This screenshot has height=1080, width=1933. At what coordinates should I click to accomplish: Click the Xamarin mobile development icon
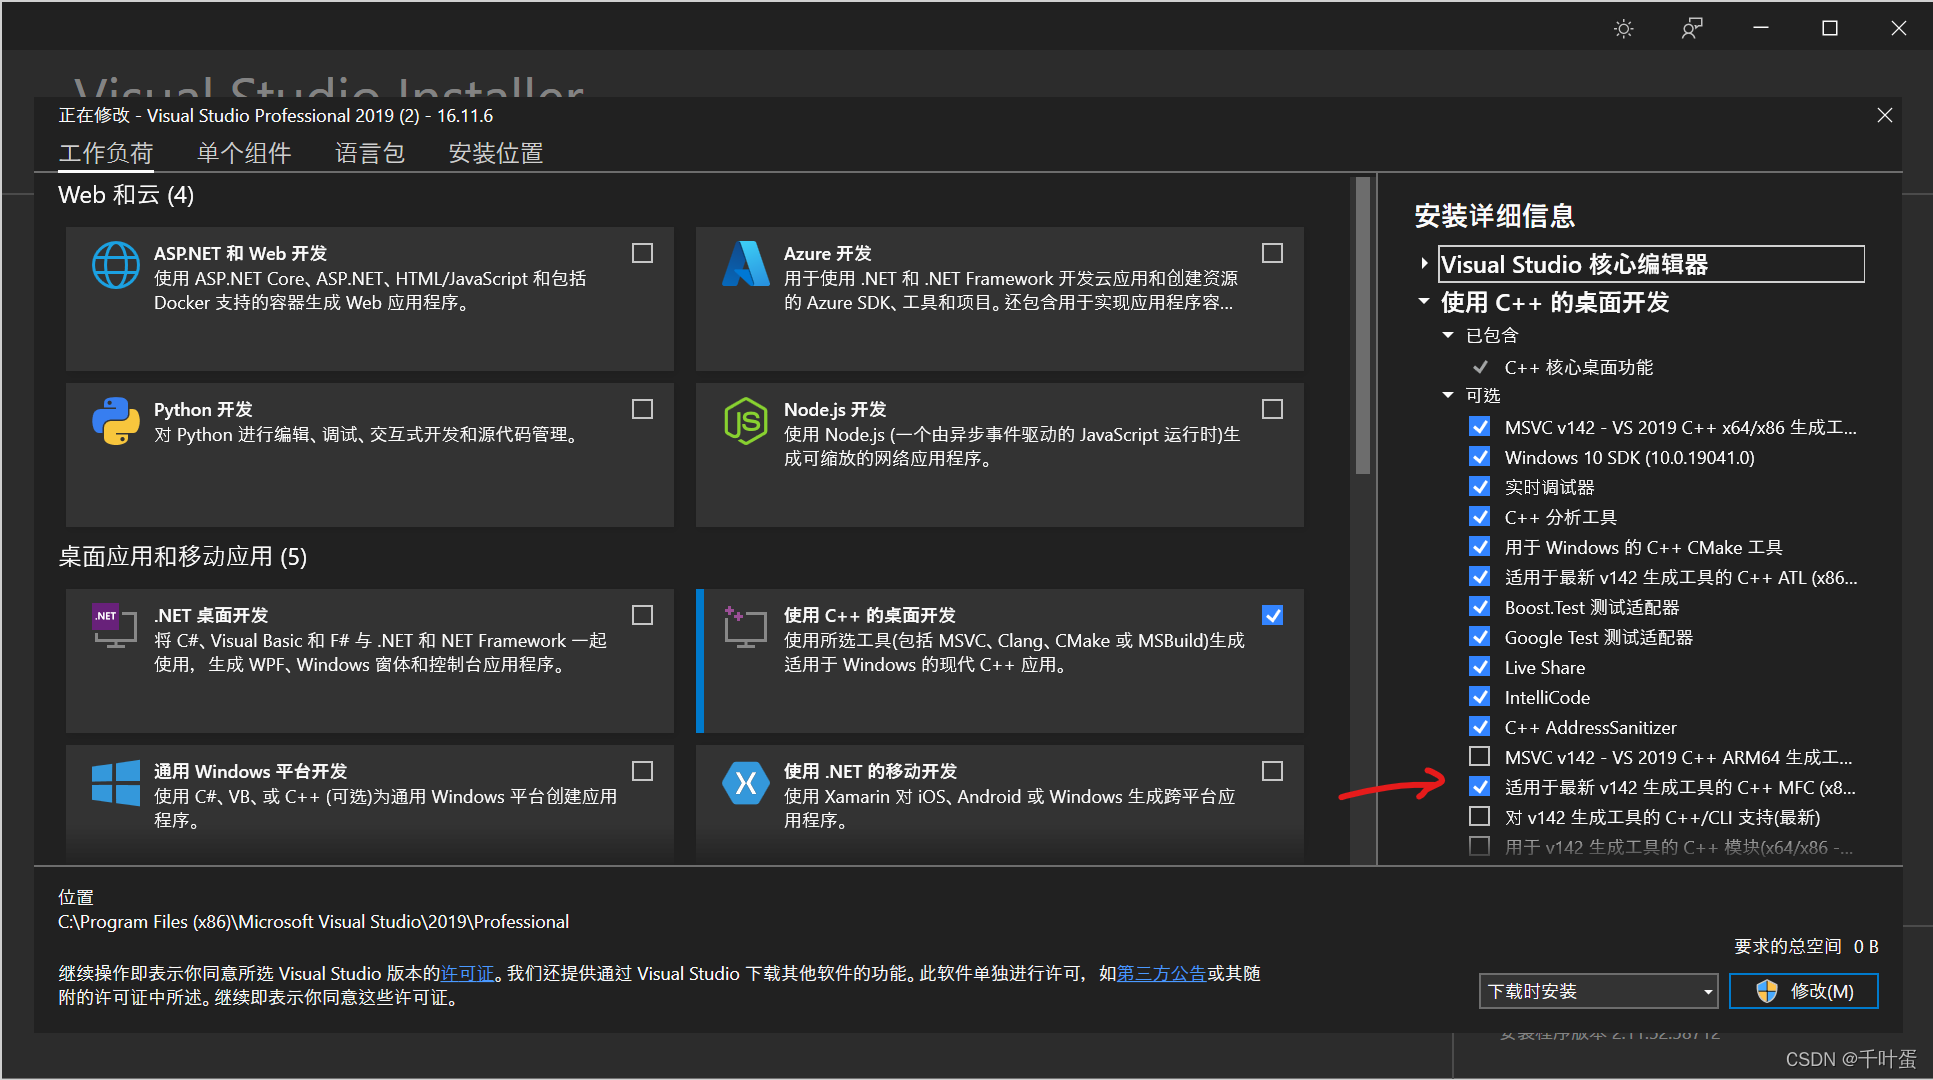pyautogui.click(x=745, y=783)
